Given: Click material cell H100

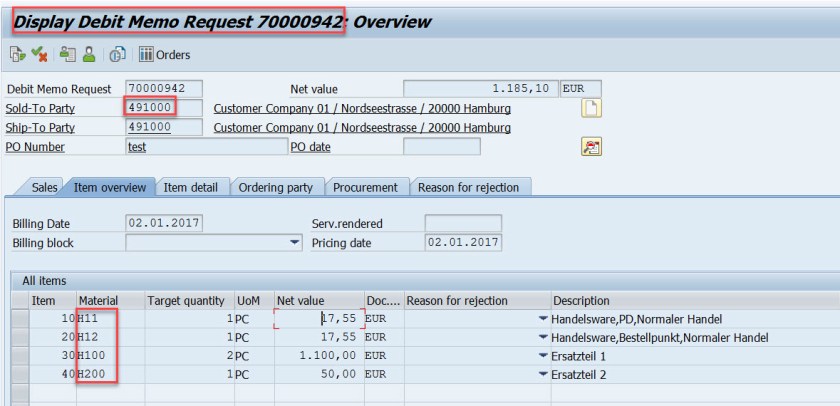Looking at the screenshot, I should (x=111, y=356).
